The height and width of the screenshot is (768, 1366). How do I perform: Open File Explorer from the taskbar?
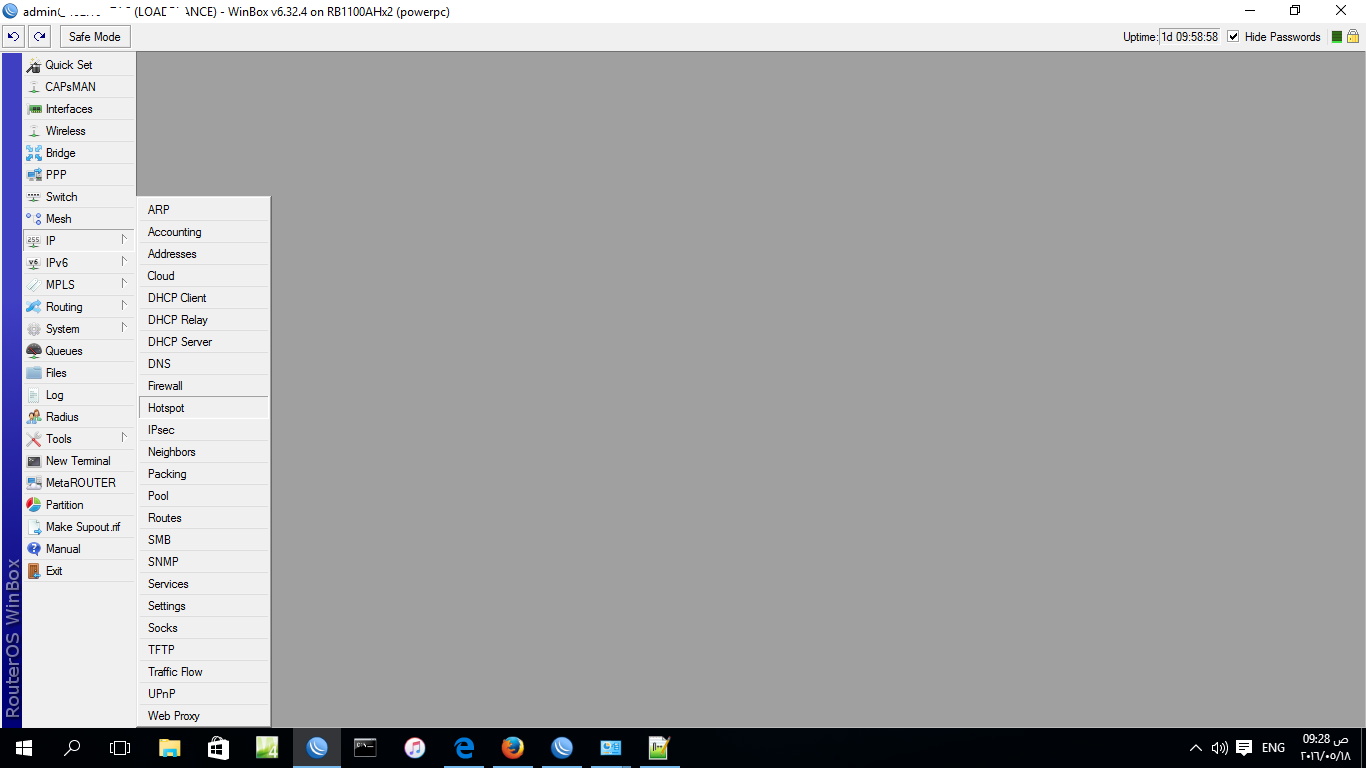tap(170, 747)
